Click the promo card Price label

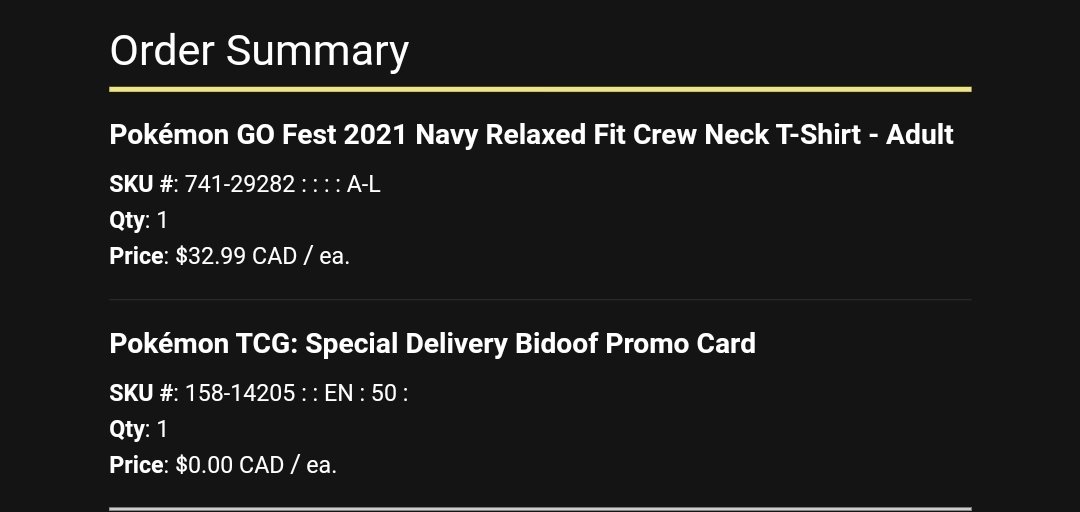[136, 465]
